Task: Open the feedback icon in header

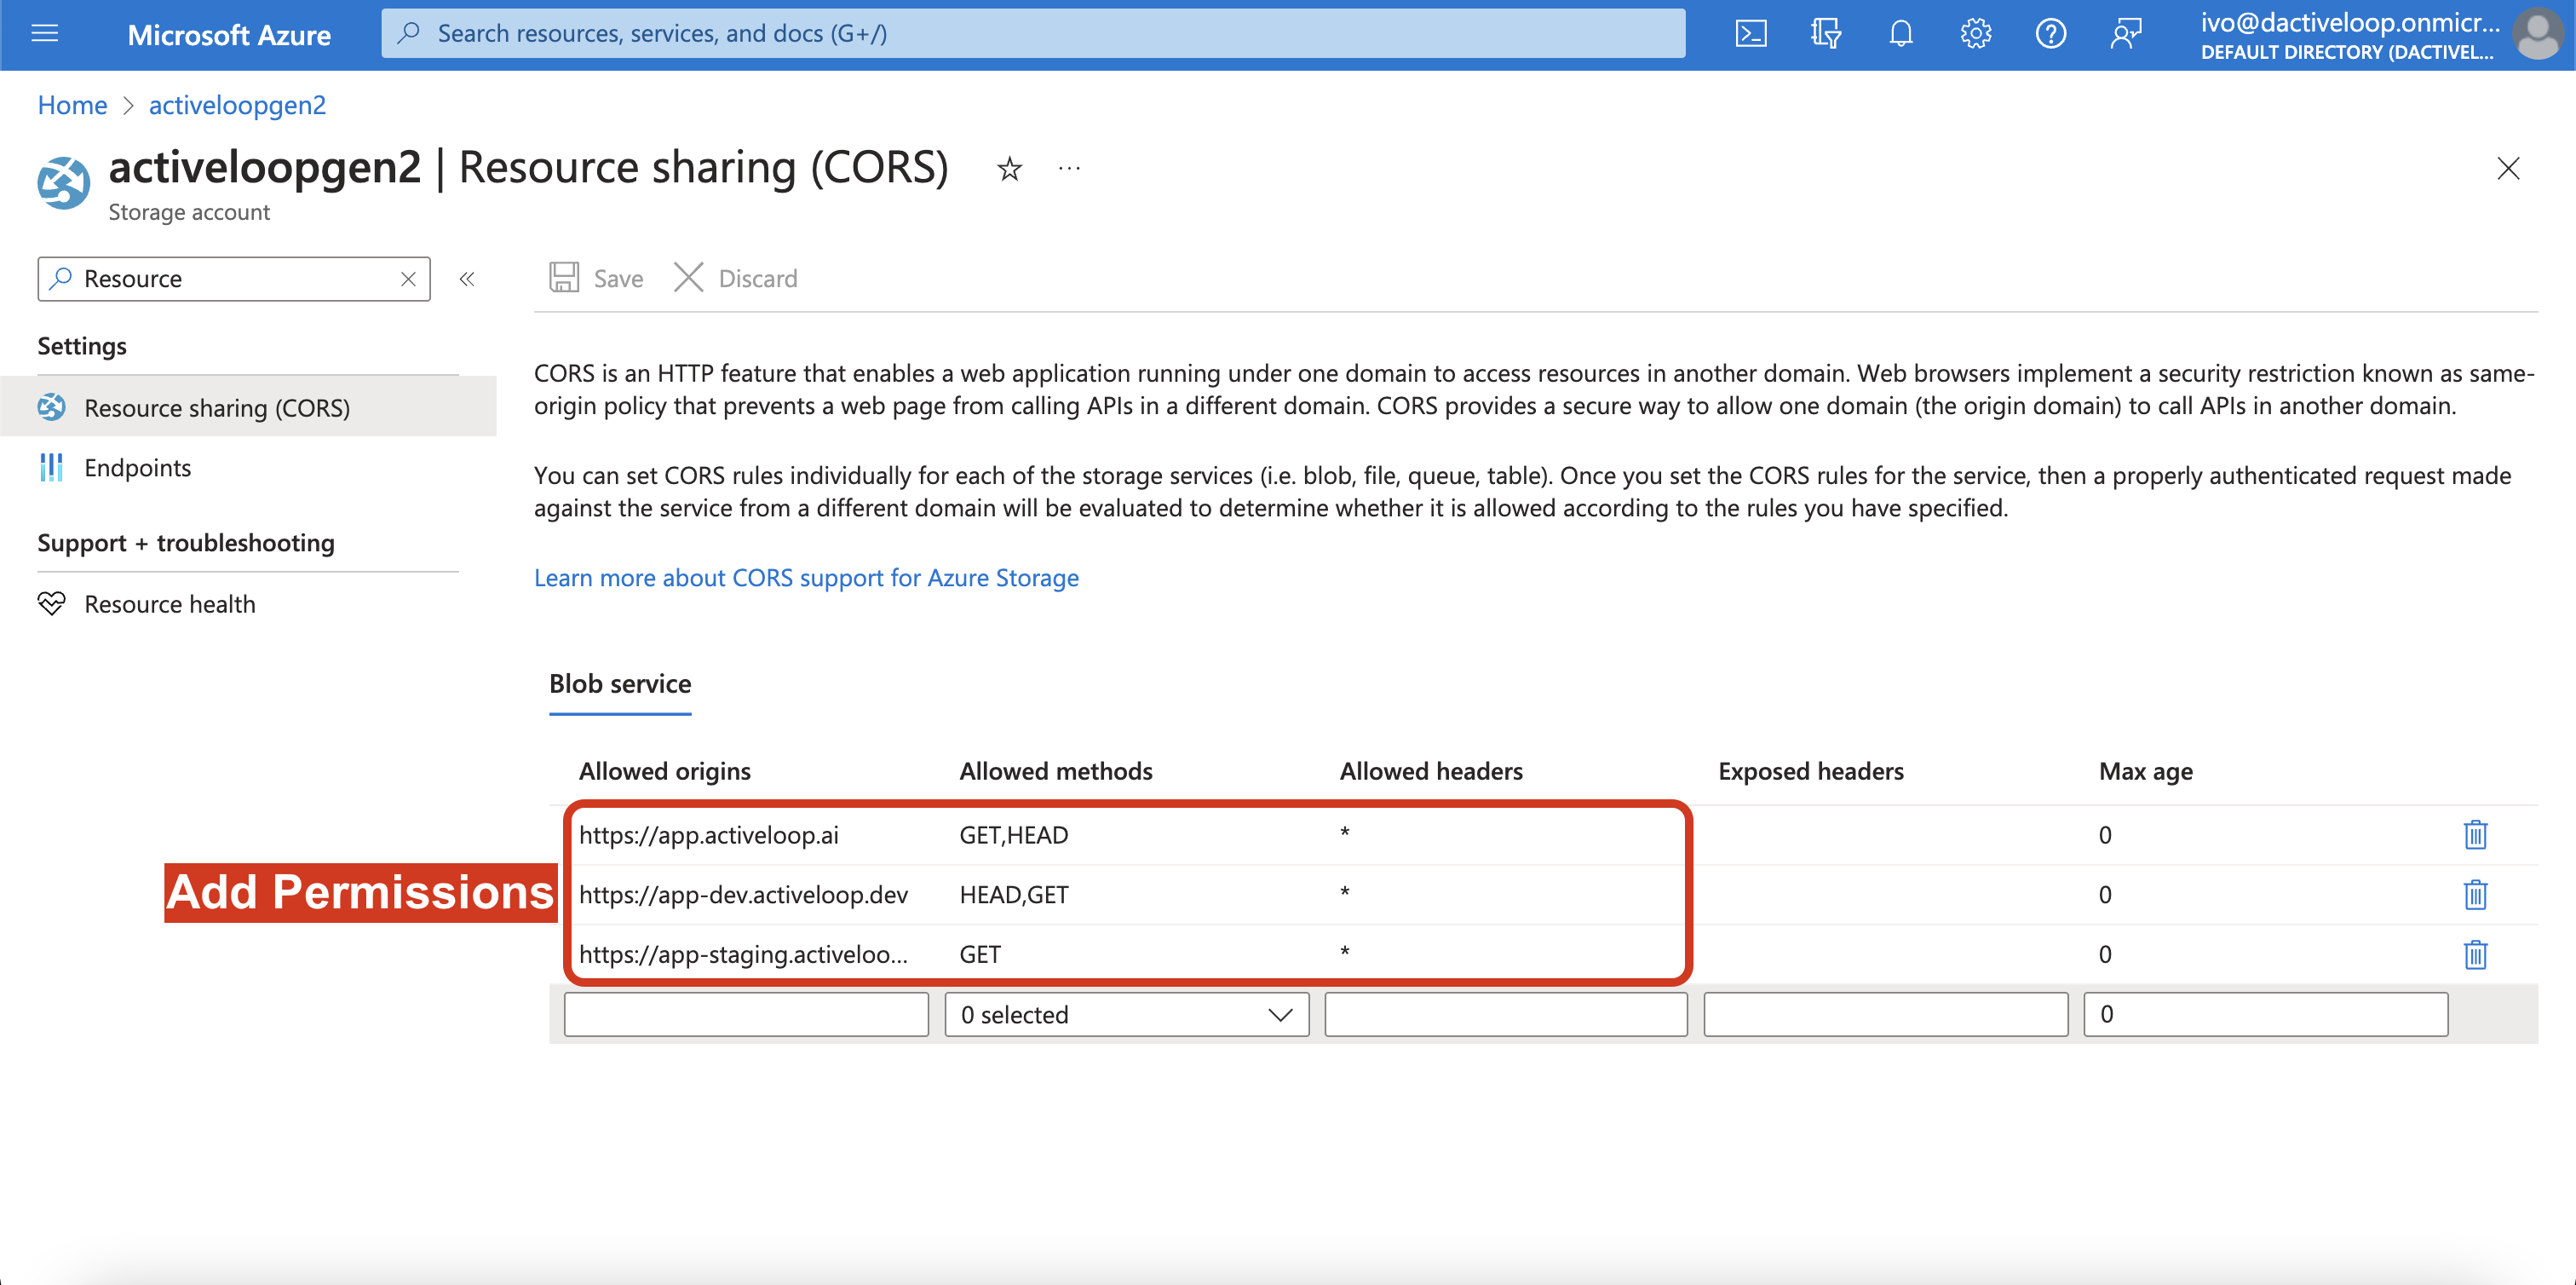Action: (2125, 34)
